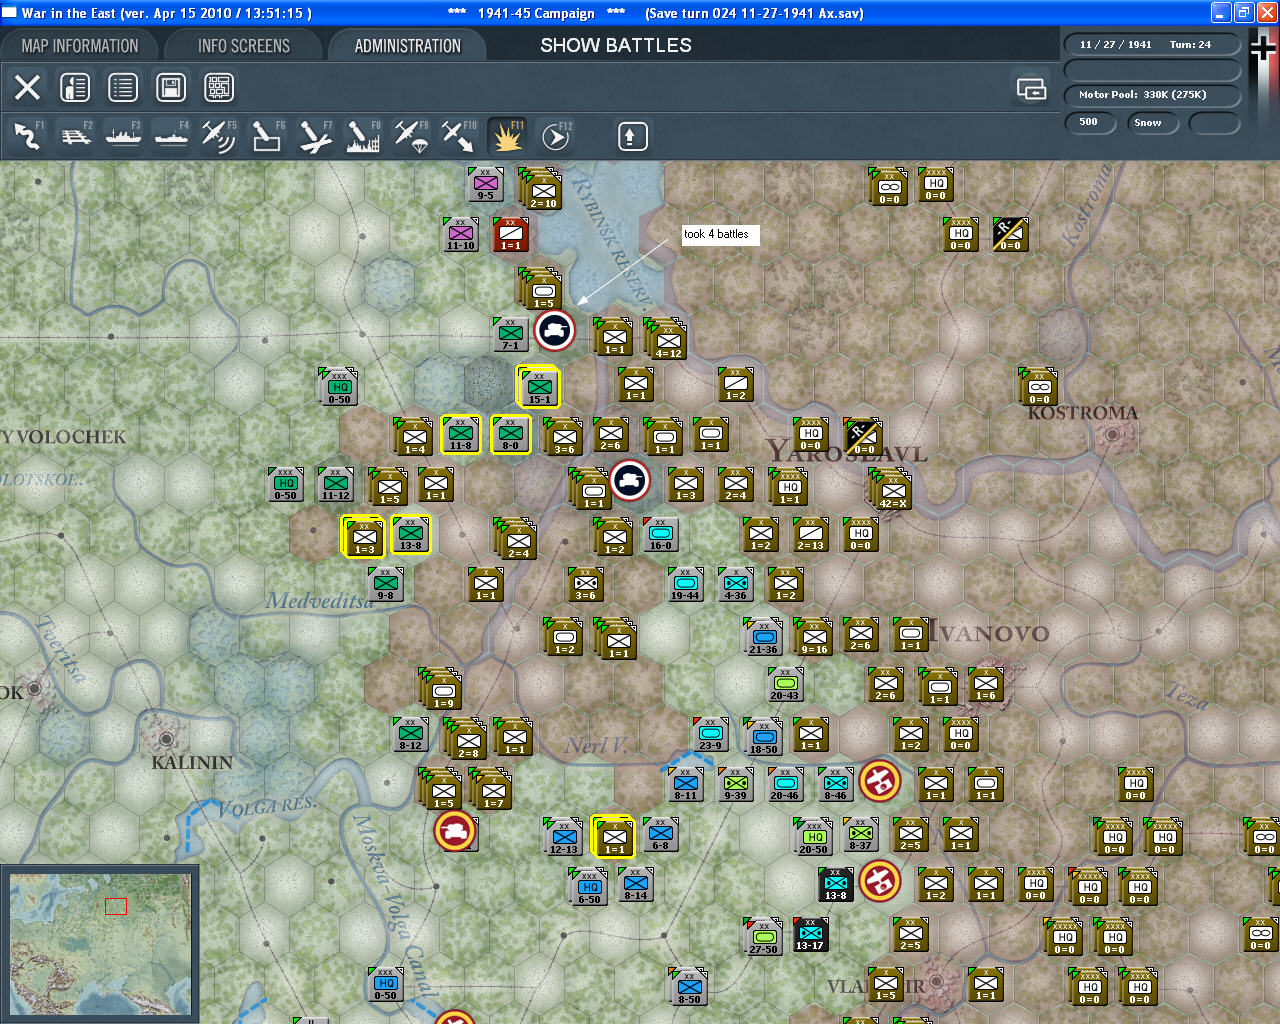This screenshot has height=1024, width=1280.
Task: Click the F12 end turn arrow icon
Action: (x=556, y=136)
